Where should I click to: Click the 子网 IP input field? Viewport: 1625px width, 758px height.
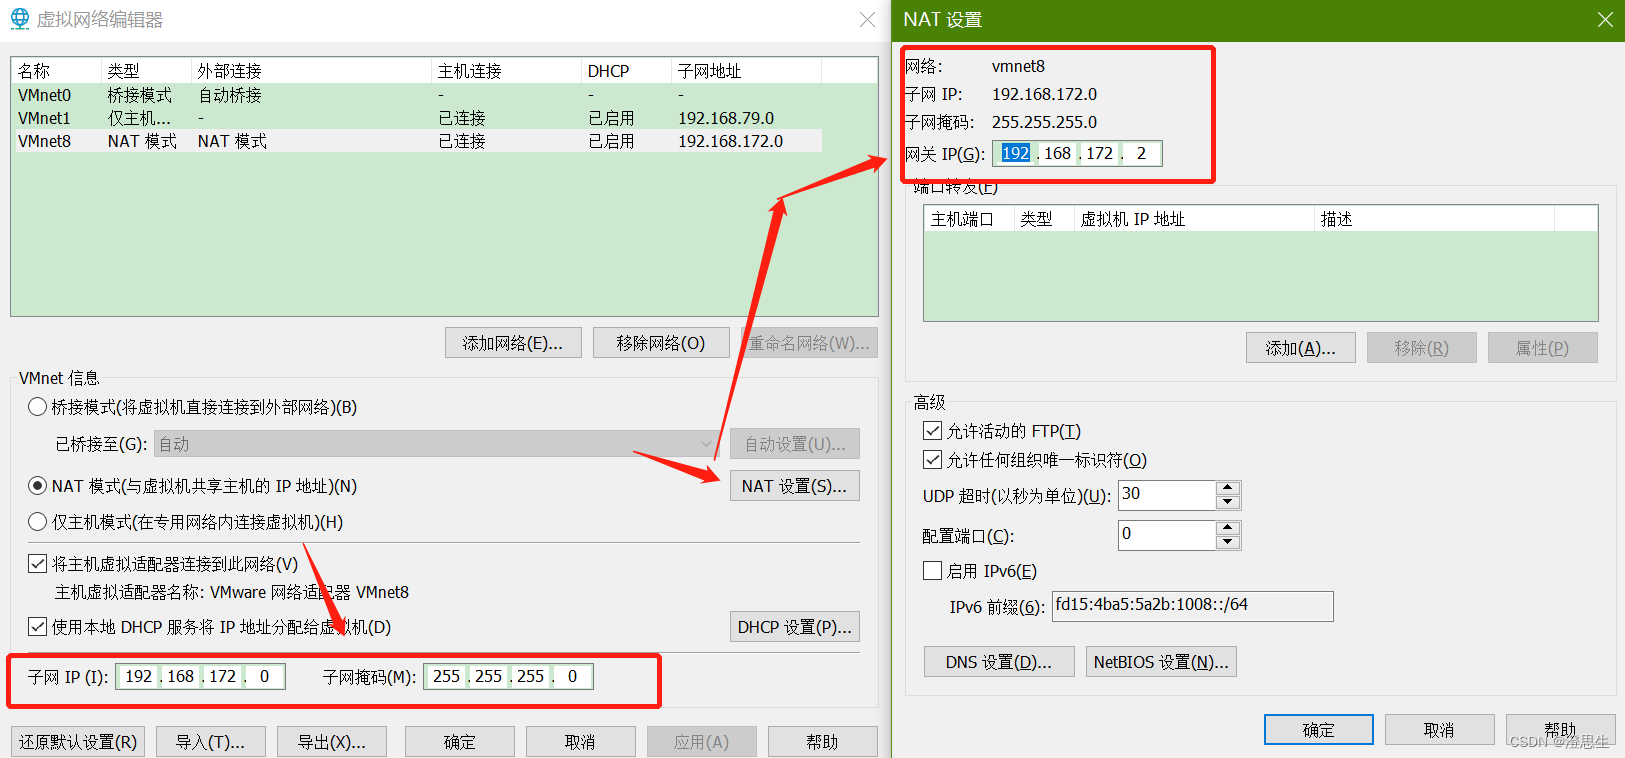[200, 677]
